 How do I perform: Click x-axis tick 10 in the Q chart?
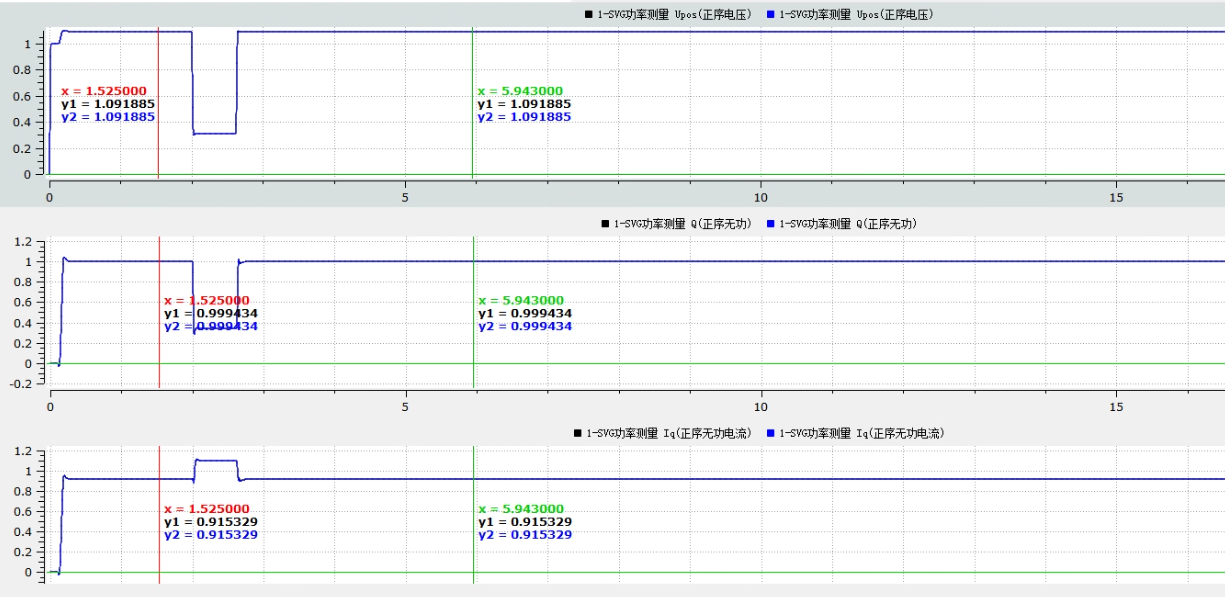[762, 407]
